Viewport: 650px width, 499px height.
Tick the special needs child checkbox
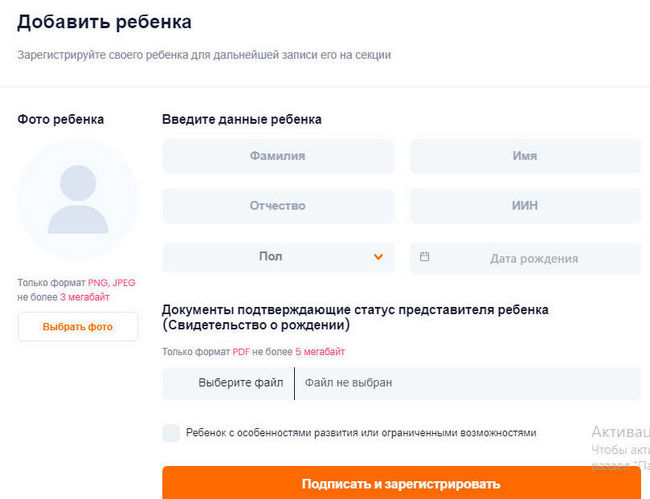click(171, 433)
